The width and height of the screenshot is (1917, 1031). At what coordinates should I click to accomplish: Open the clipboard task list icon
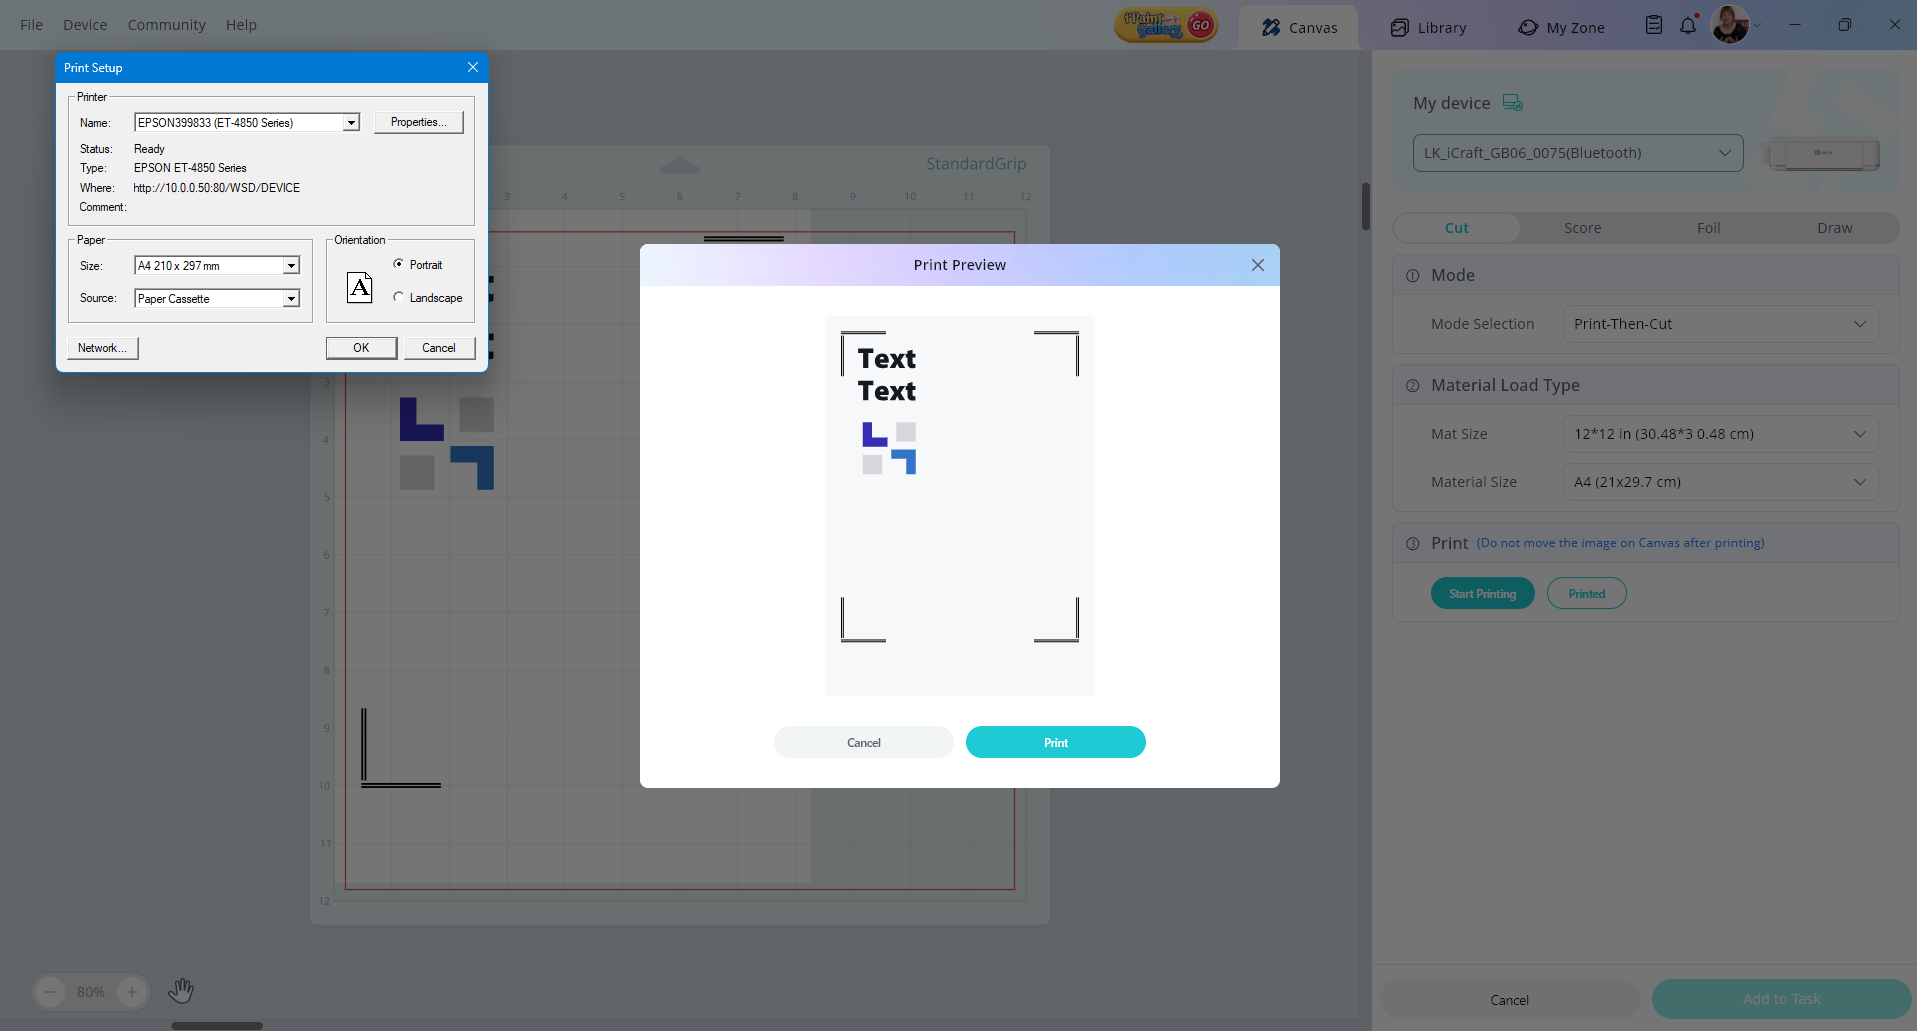point(1654,26)
